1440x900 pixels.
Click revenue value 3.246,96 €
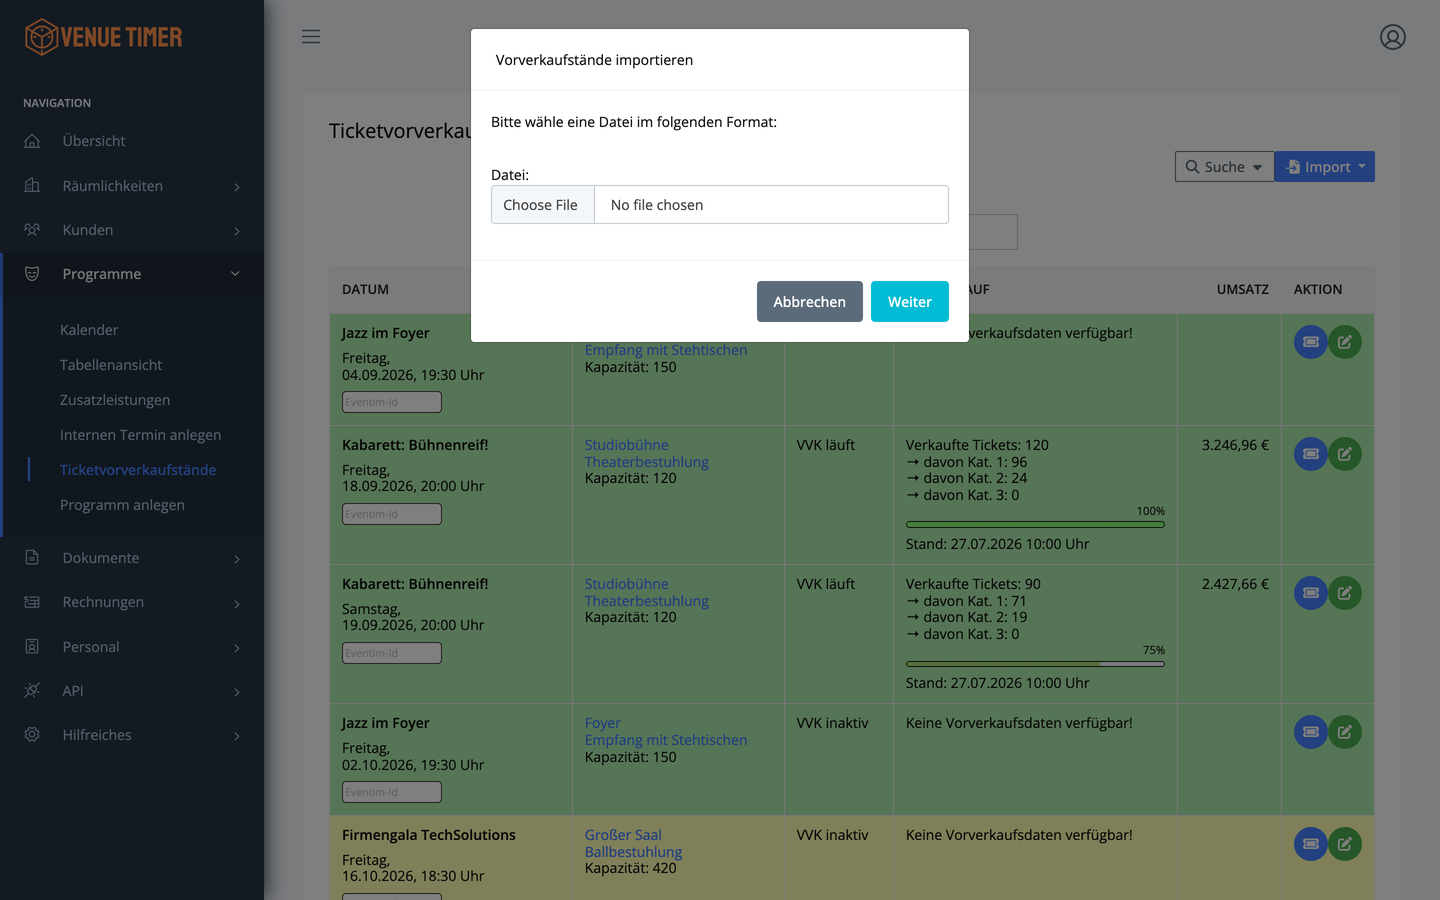[1235, 445]
